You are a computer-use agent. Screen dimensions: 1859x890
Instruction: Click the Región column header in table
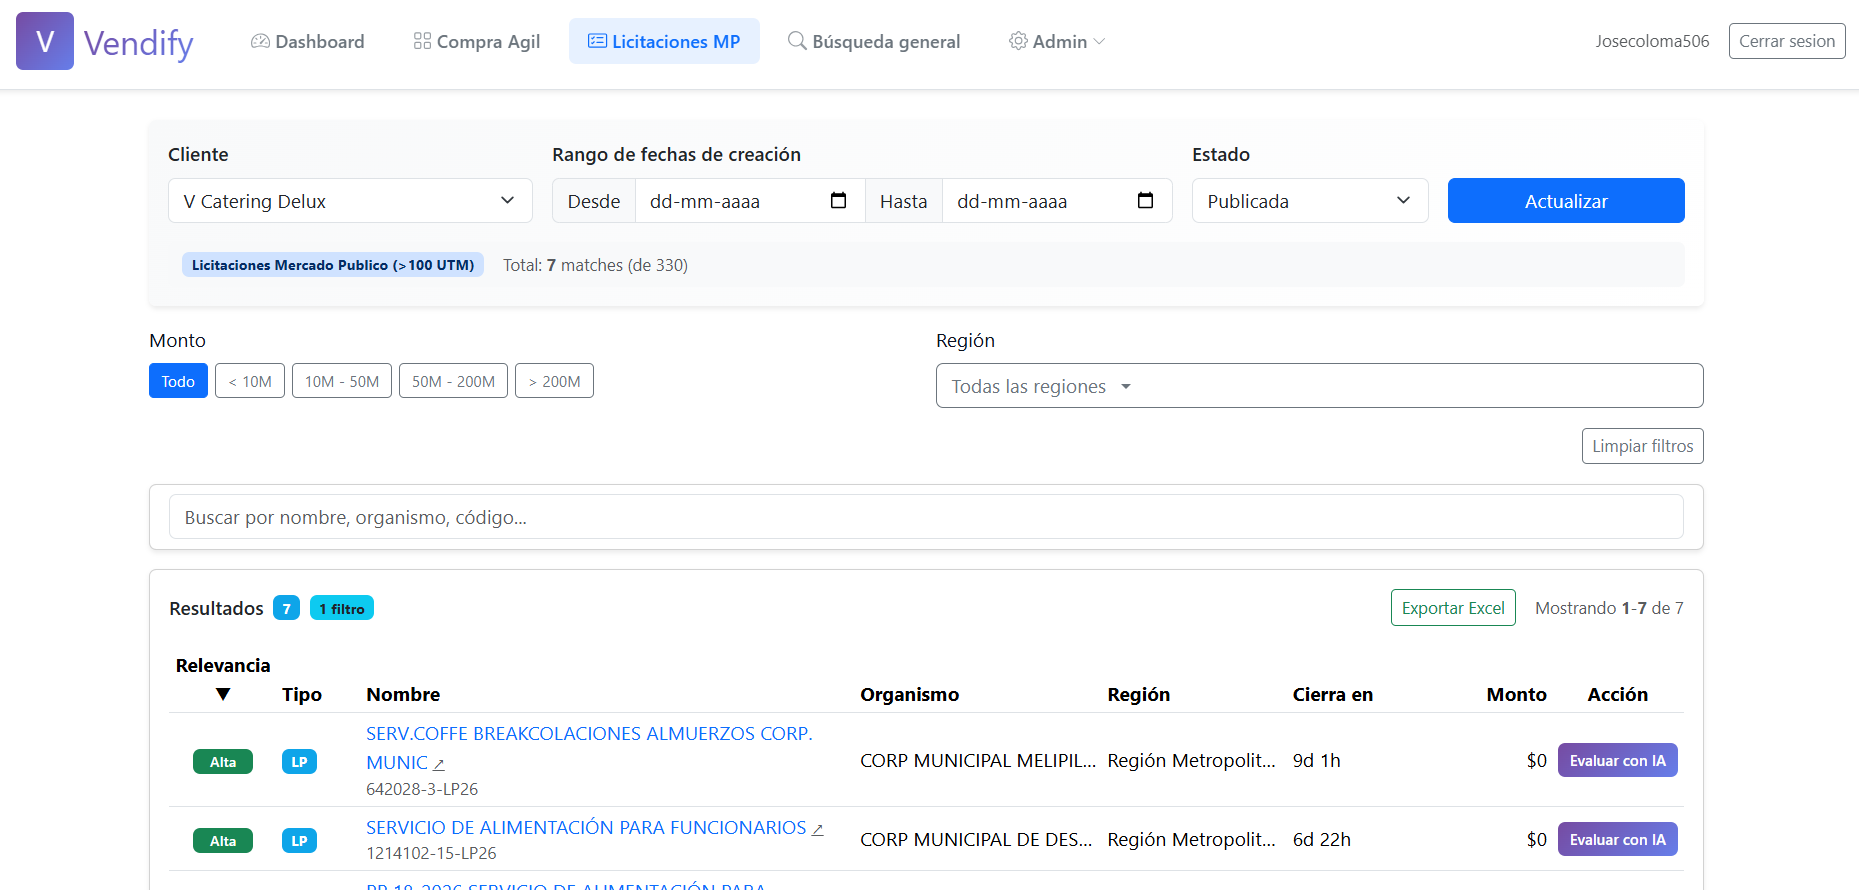click(x=1138, y=694)
